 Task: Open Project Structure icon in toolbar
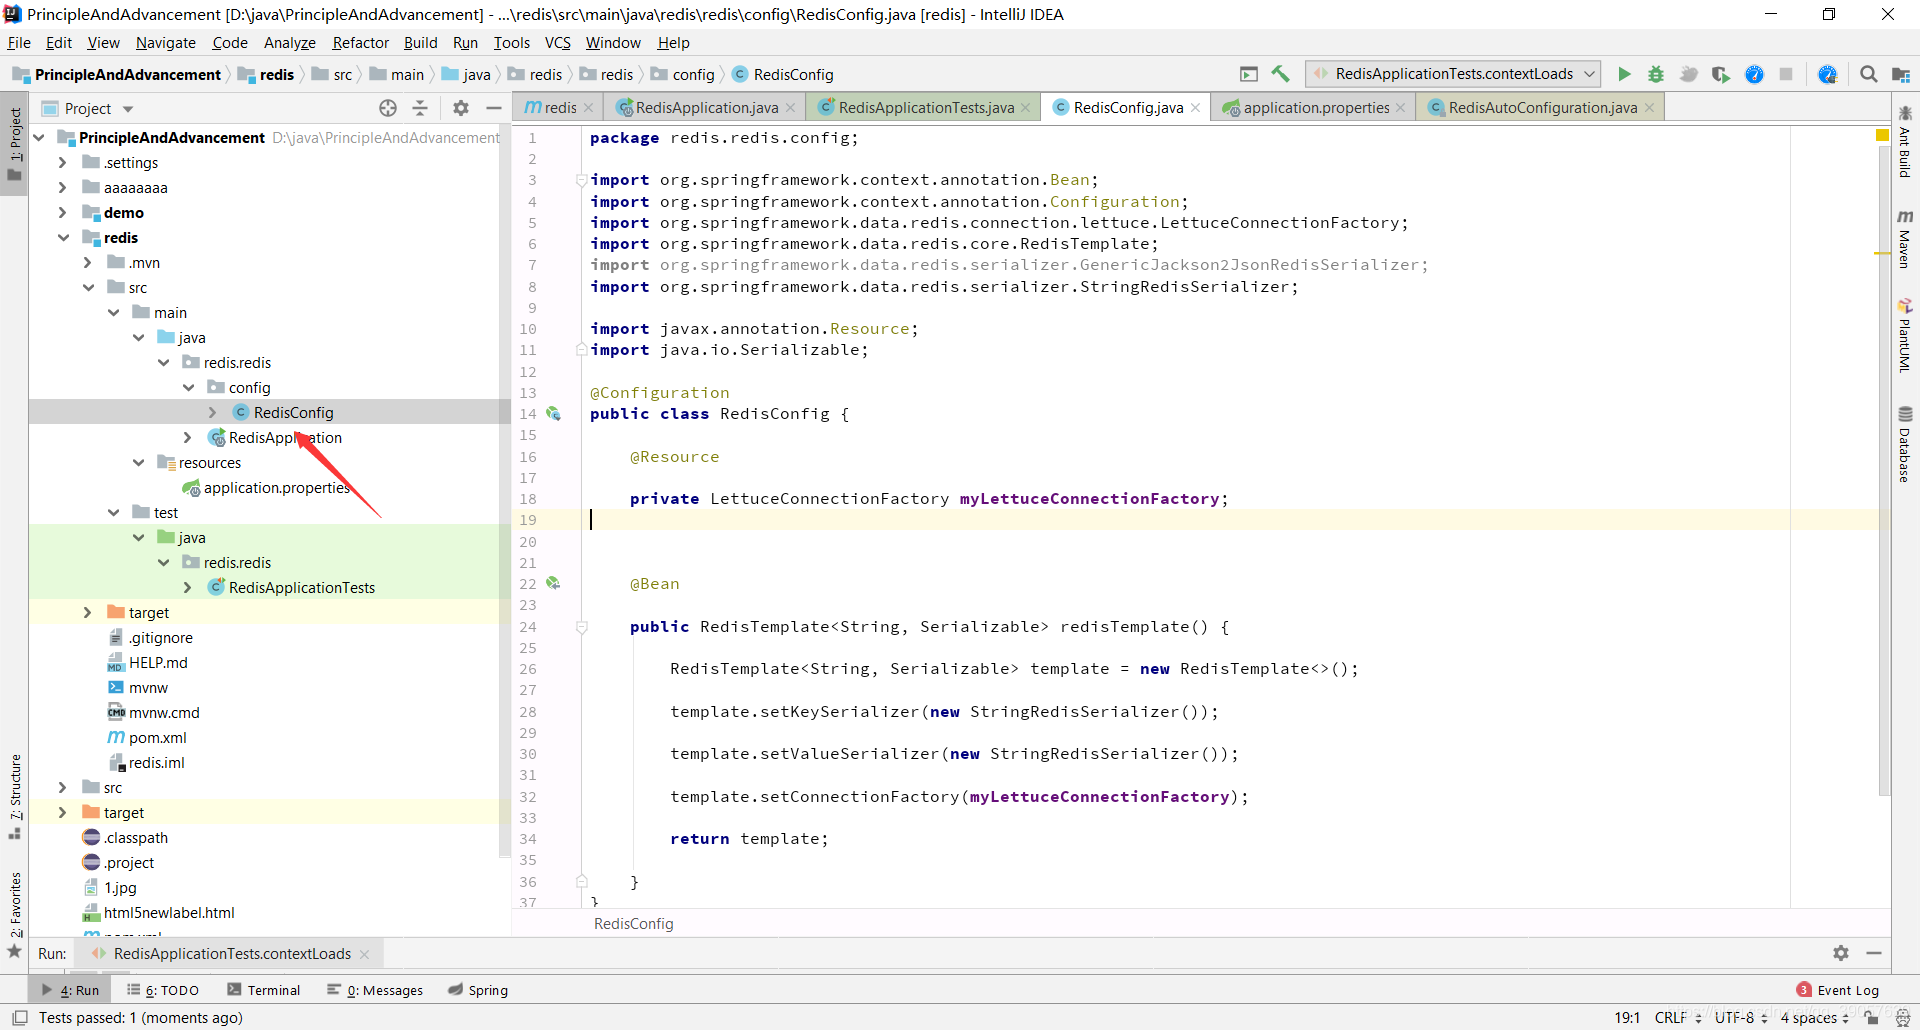coord(1901,74)
